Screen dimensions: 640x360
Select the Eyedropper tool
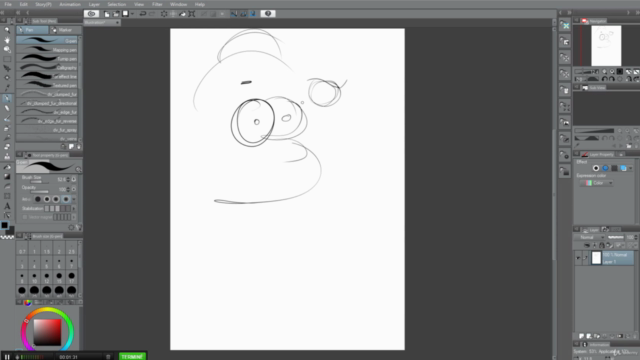(x=7, y=88)
